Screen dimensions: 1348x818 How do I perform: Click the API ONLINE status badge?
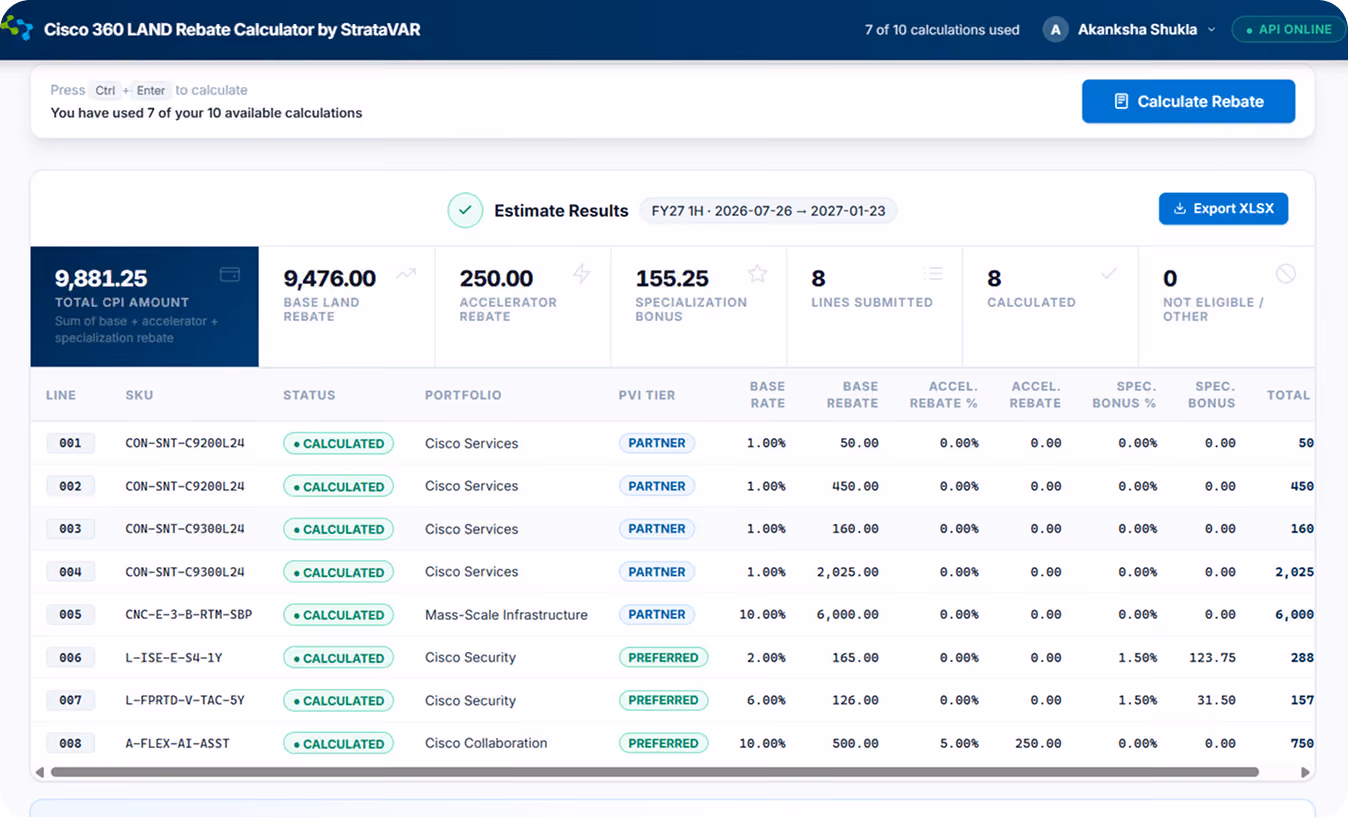(1288, 29)
